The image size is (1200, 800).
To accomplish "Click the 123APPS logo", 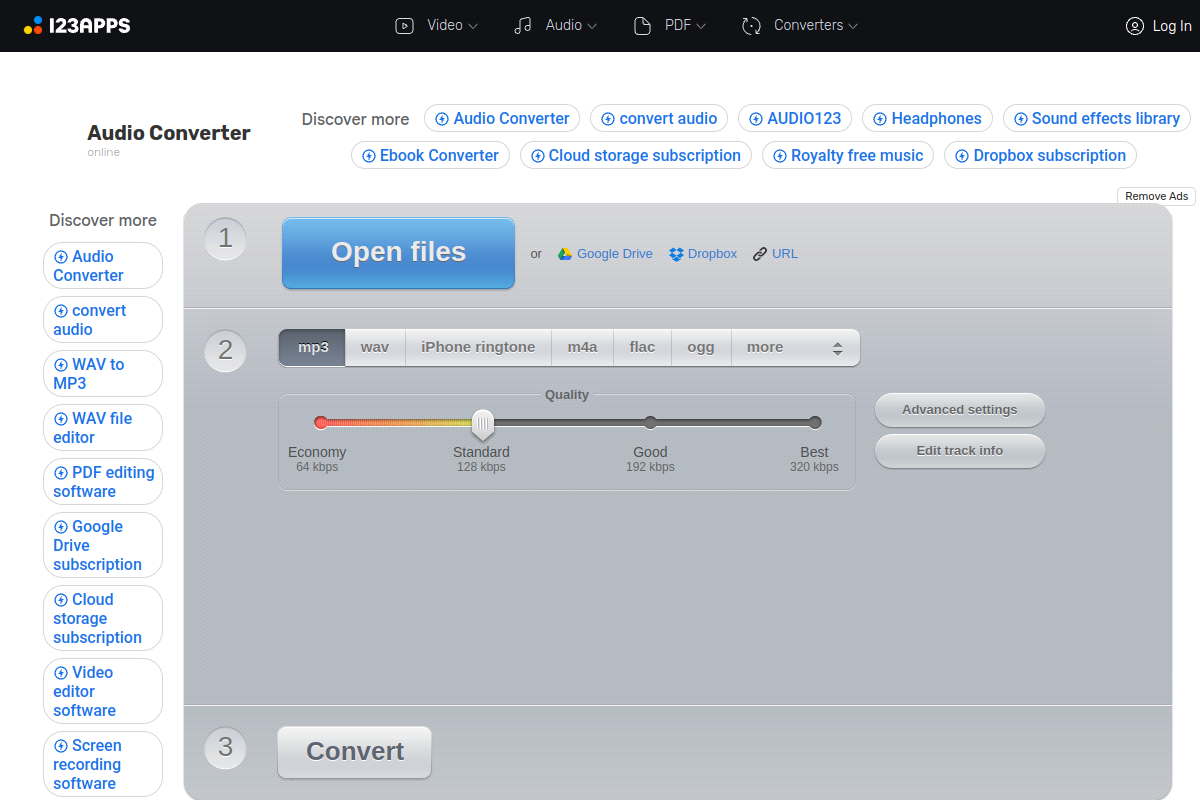I will click(x=76, y=25).
